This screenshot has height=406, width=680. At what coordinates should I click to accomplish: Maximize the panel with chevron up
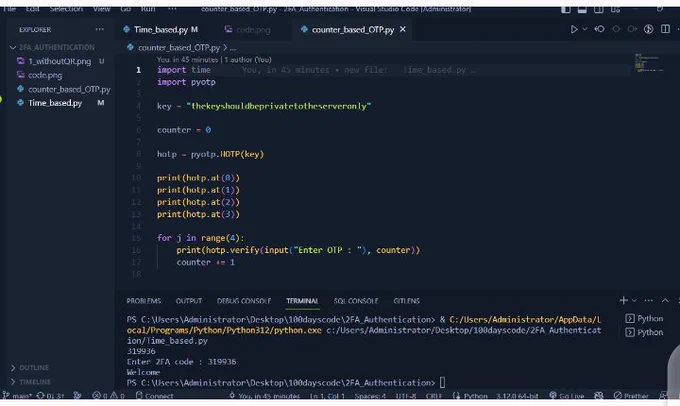(x=665, y=300)
